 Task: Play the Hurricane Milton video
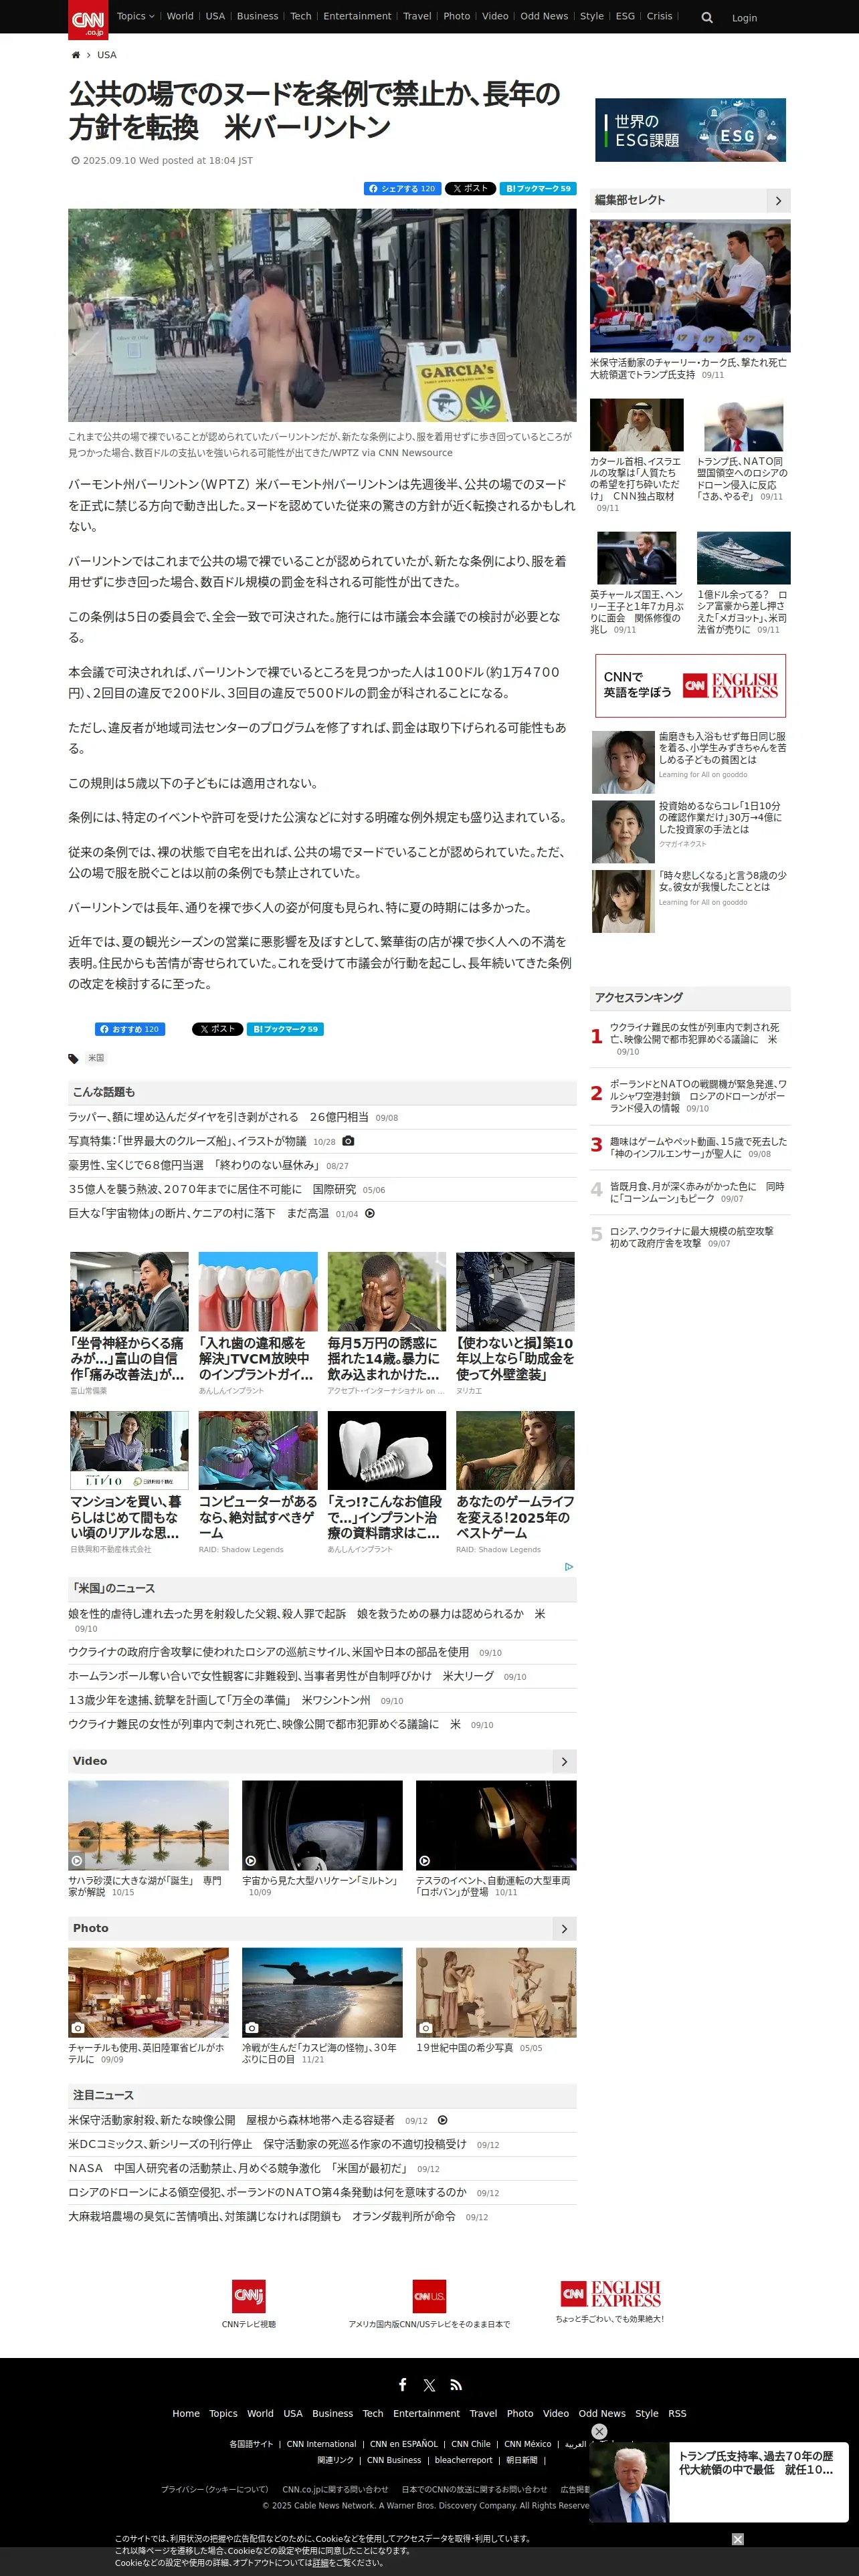click(322, 1825)
